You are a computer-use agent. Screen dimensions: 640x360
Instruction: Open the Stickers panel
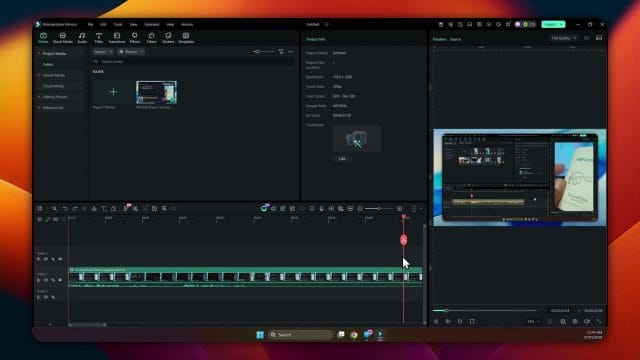click(x=168, y=38)
